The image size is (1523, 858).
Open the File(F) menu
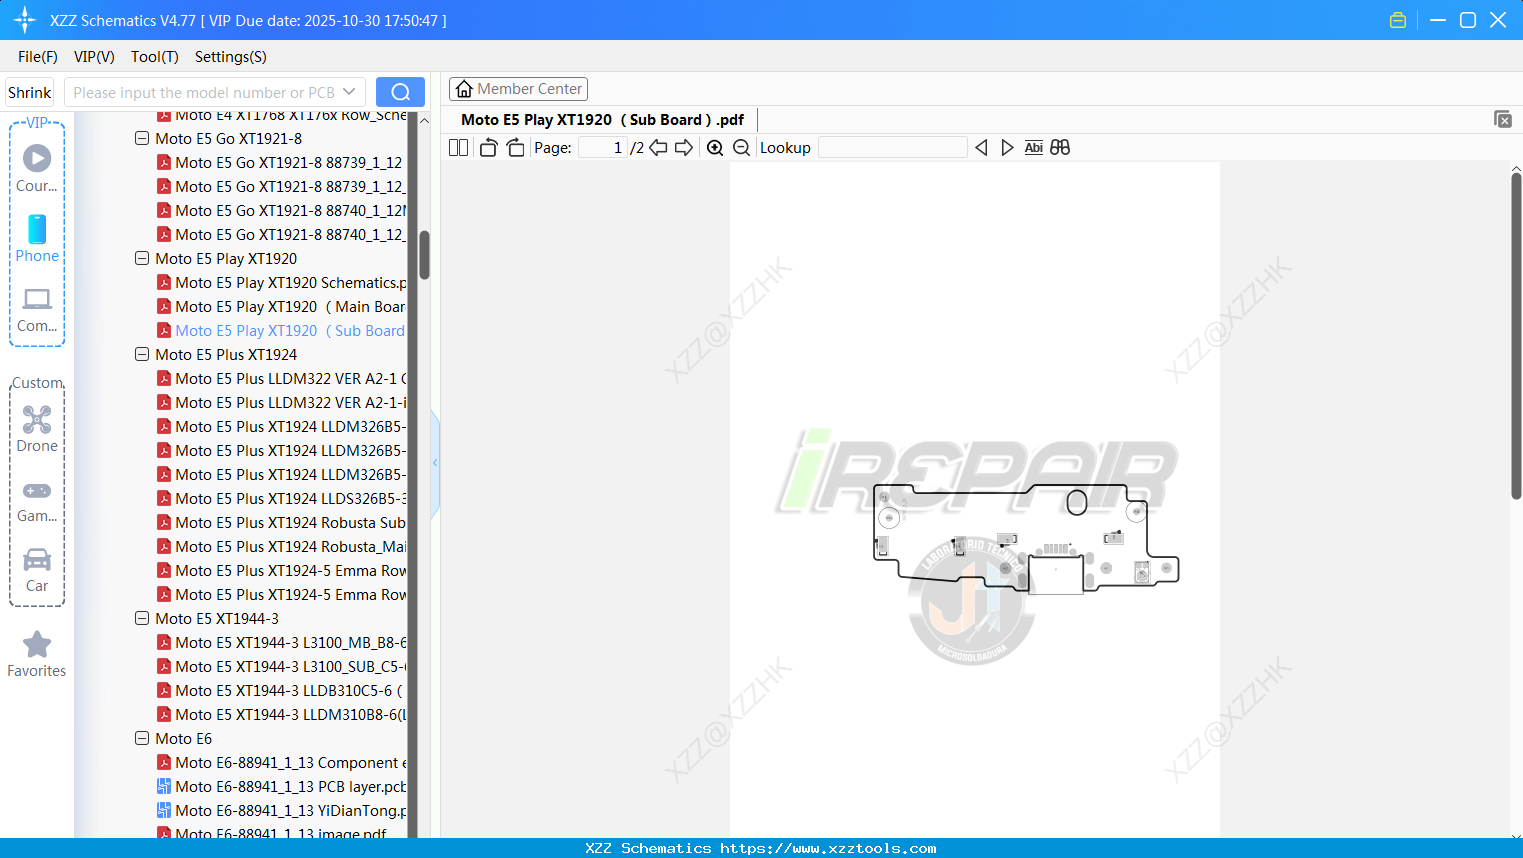(38, 57)
